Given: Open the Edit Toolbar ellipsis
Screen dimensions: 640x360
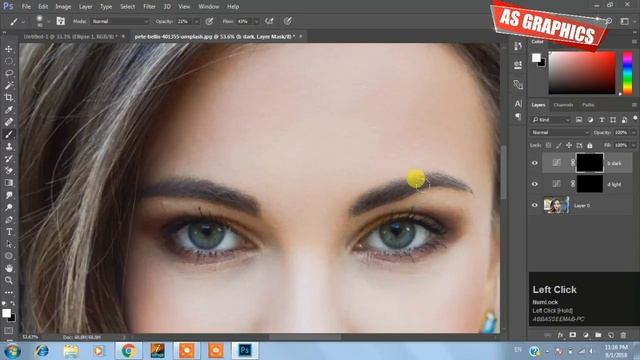Looking at the screenshot, I should click(x=9, y=292).
